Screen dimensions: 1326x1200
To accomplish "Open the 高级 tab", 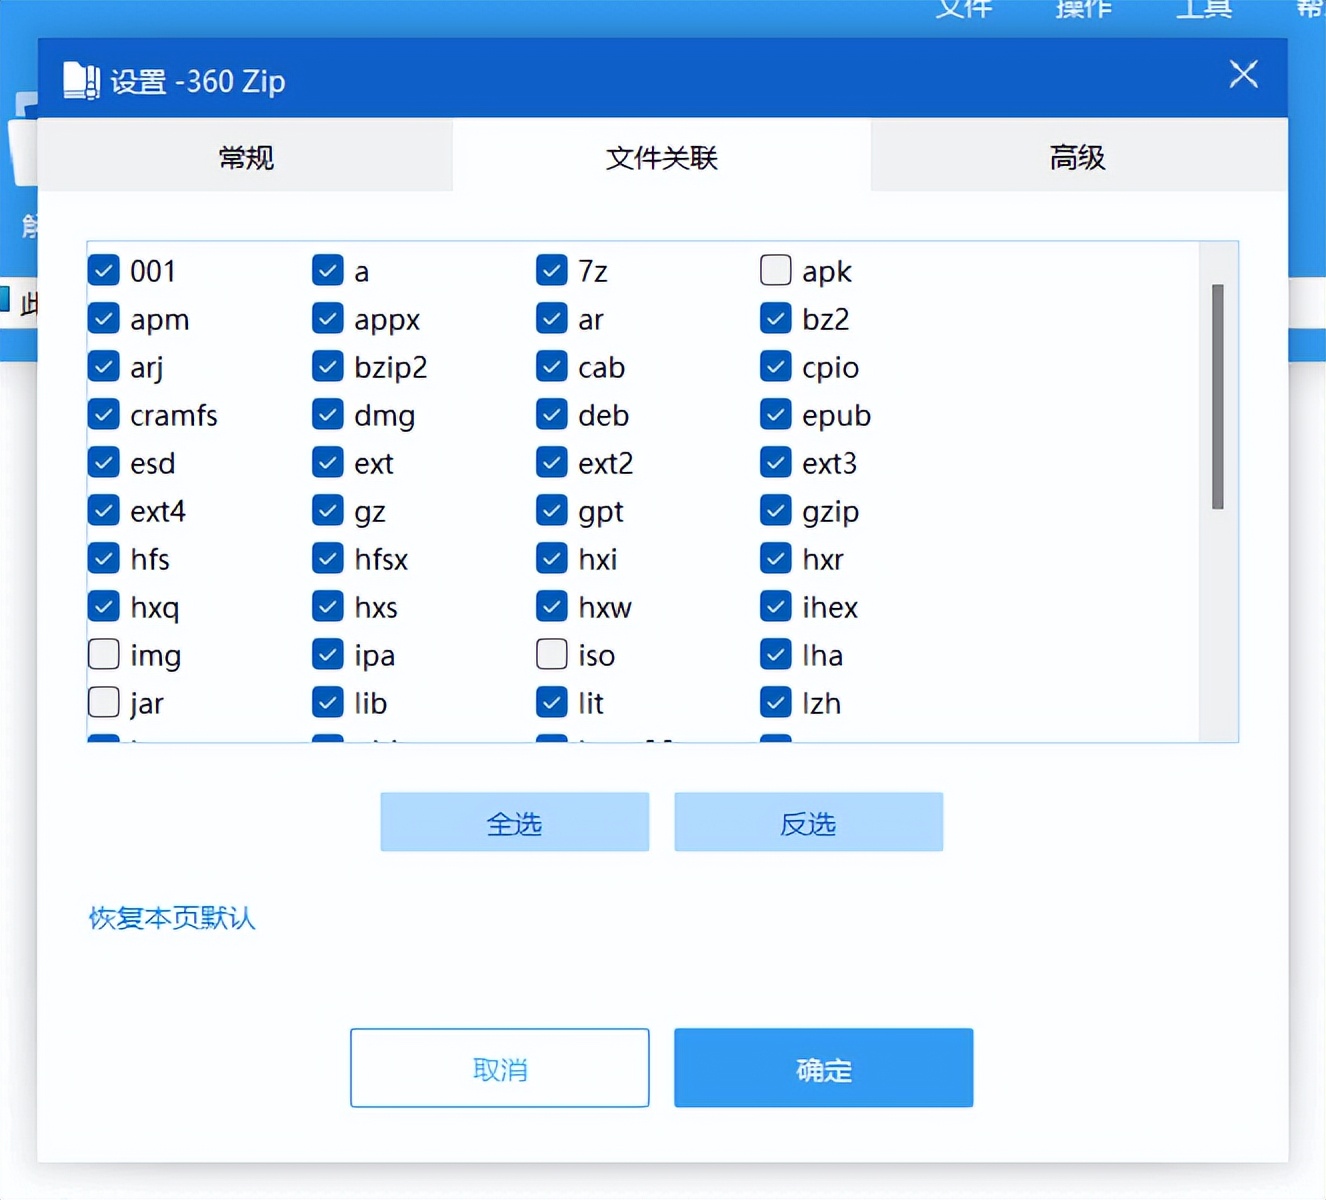I will tap(1078, 156).
